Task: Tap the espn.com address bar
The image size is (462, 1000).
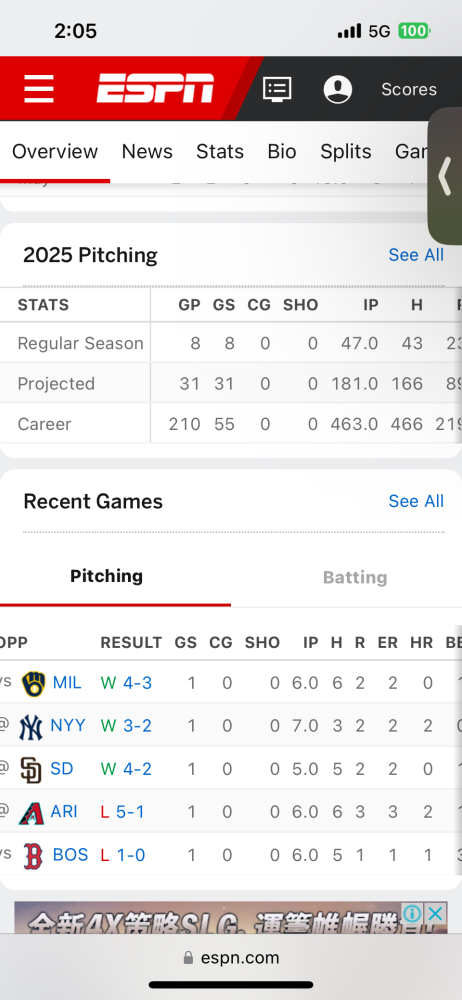Action: [x=231, y=957]
